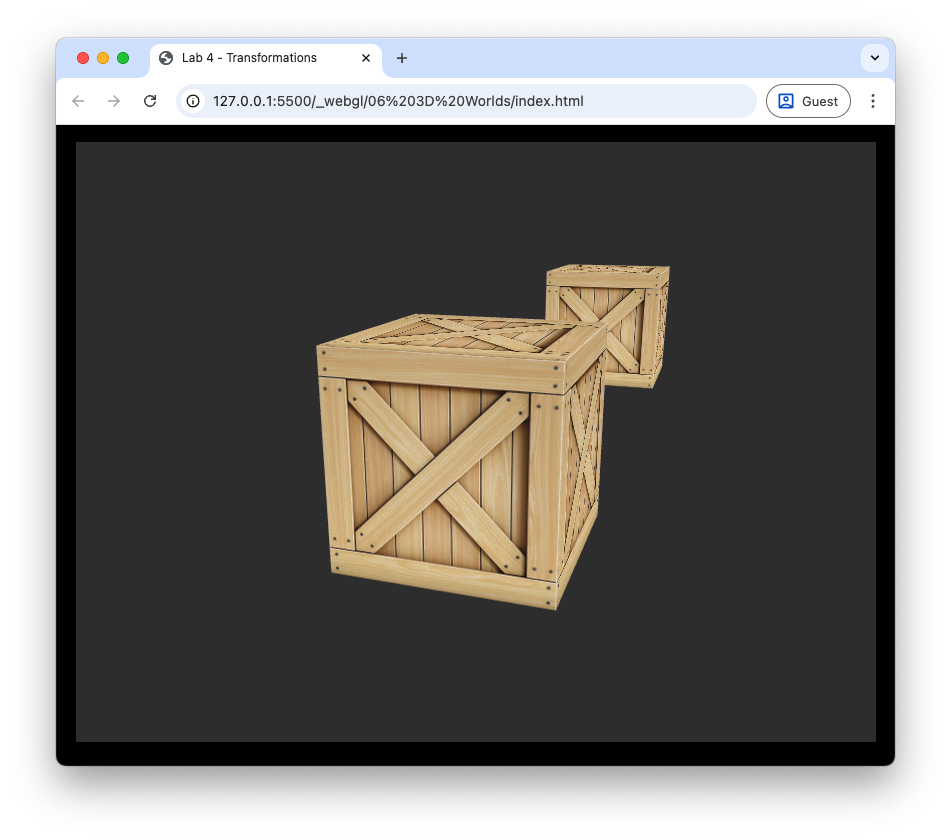Open a new tab with plus icon
This screenshot has height=840, width=951.
click(402, 58)
